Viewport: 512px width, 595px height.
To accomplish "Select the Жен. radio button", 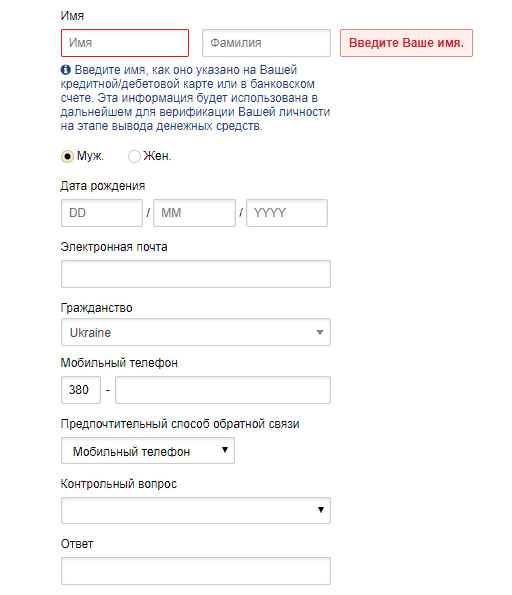I will [134, 156].
